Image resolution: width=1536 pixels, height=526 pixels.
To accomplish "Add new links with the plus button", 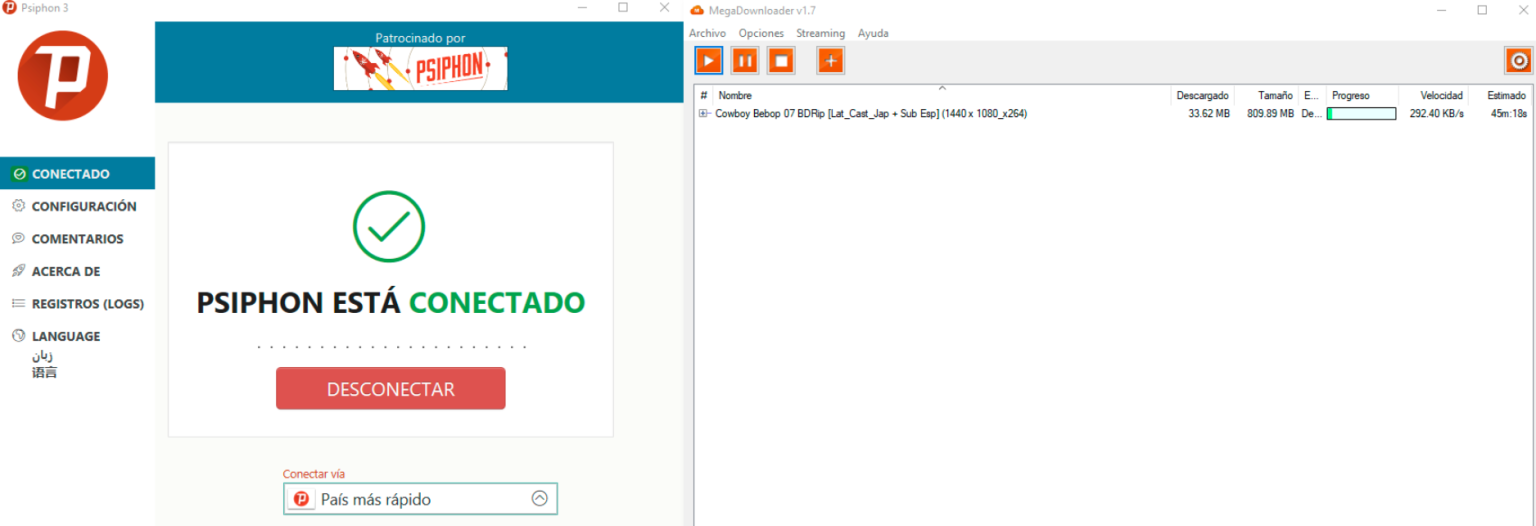I will pos(831,61).
